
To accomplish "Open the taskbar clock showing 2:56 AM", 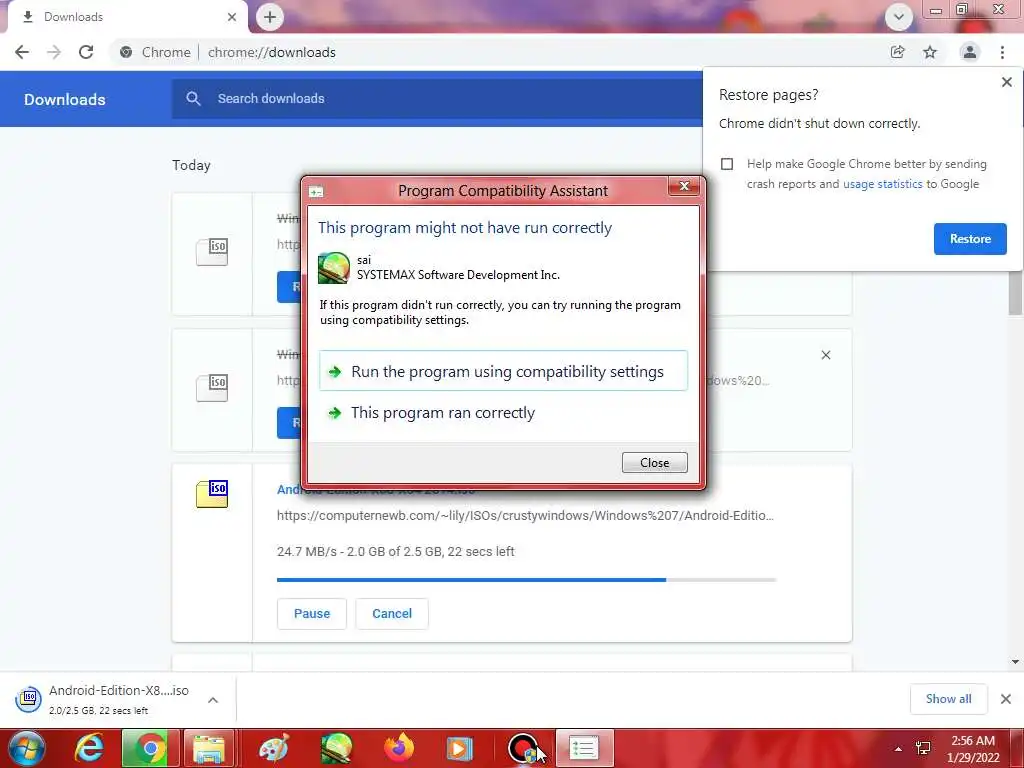I will 973,749.
